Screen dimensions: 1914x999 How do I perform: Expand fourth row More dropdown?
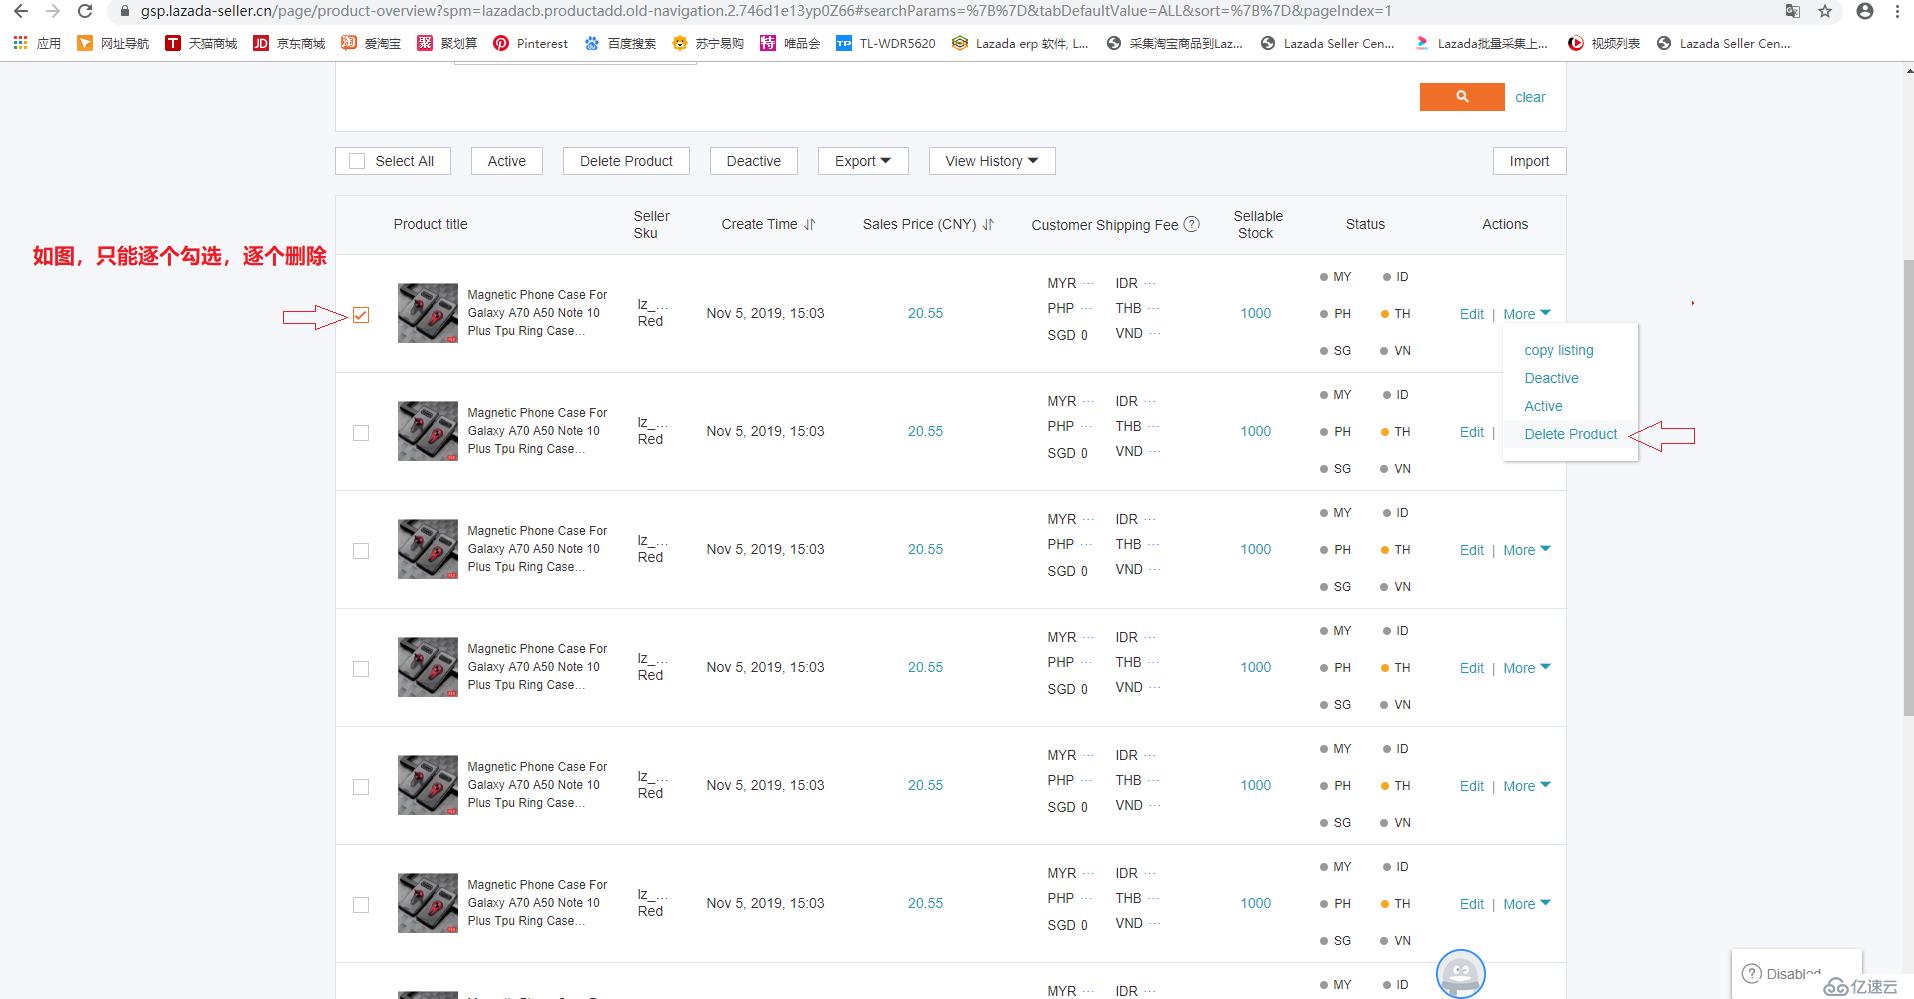pyautogui.click(x=1527, y=668)
